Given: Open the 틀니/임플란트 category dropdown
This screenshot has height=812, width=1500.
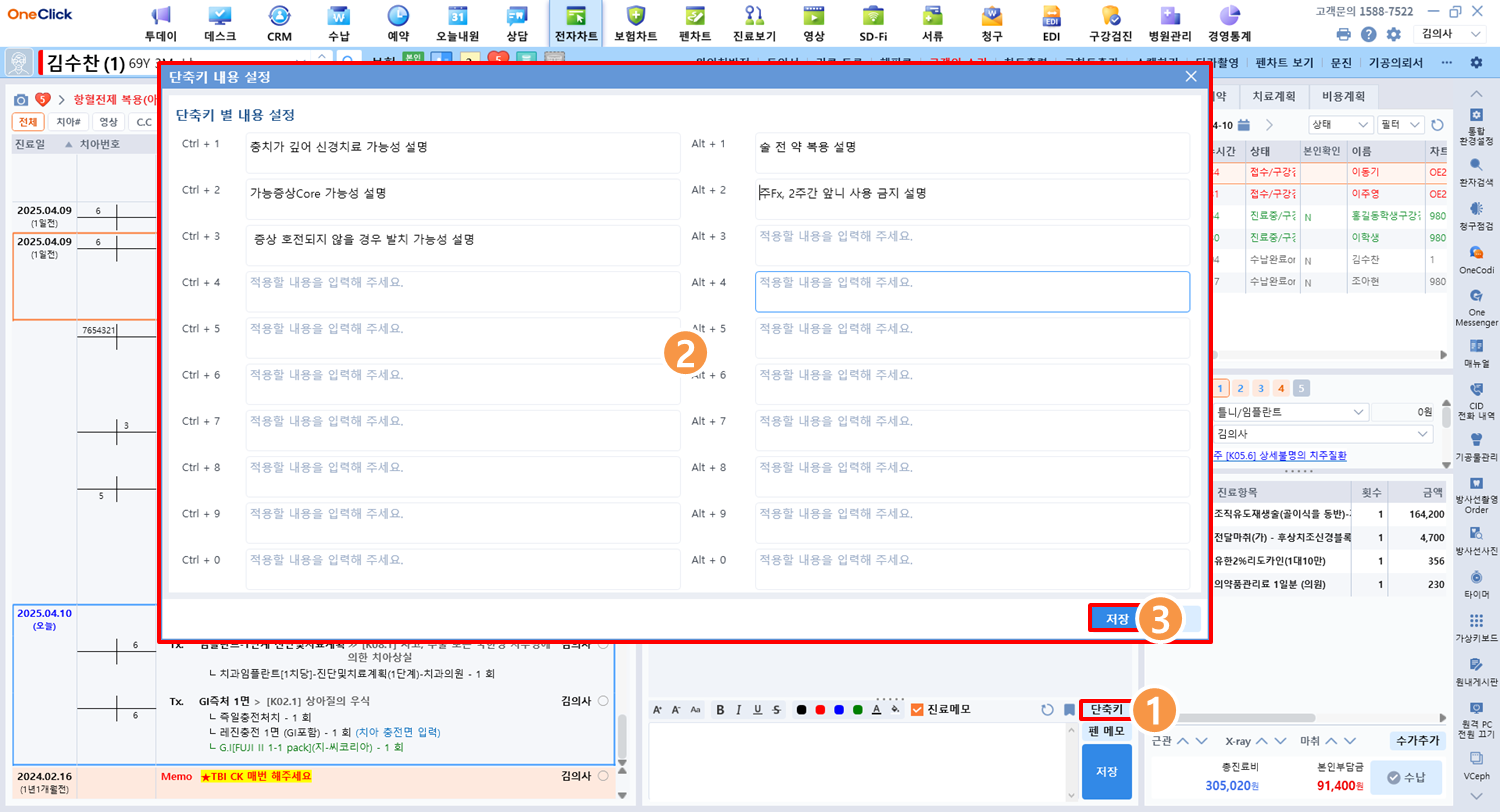Looking at the screenshot, I should tap(1290, 412).
